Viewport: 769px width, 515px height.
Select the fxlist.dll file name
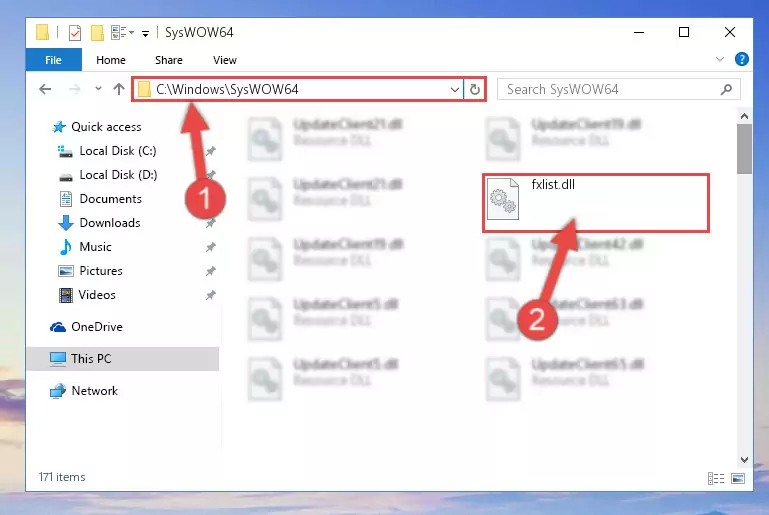point(553,185)
